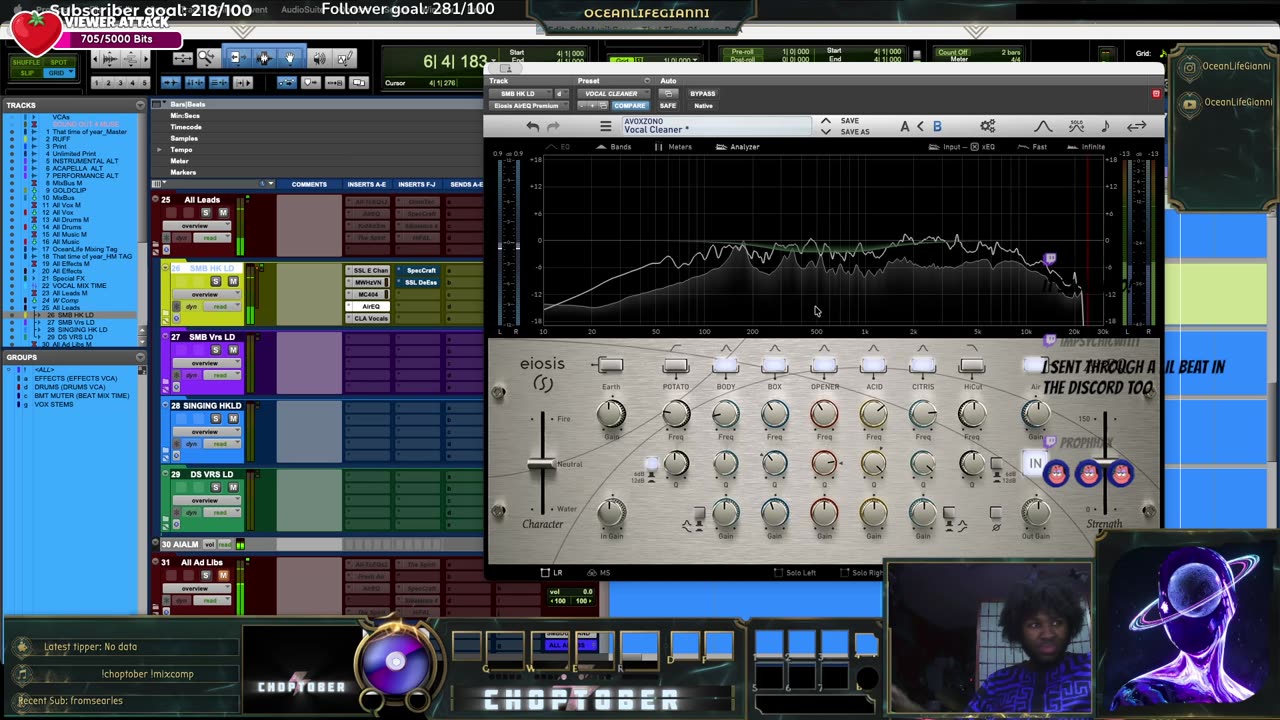Toggle the phase invert switch
The height and width of the screenshot is (720, 1280).
click(996, 514)
